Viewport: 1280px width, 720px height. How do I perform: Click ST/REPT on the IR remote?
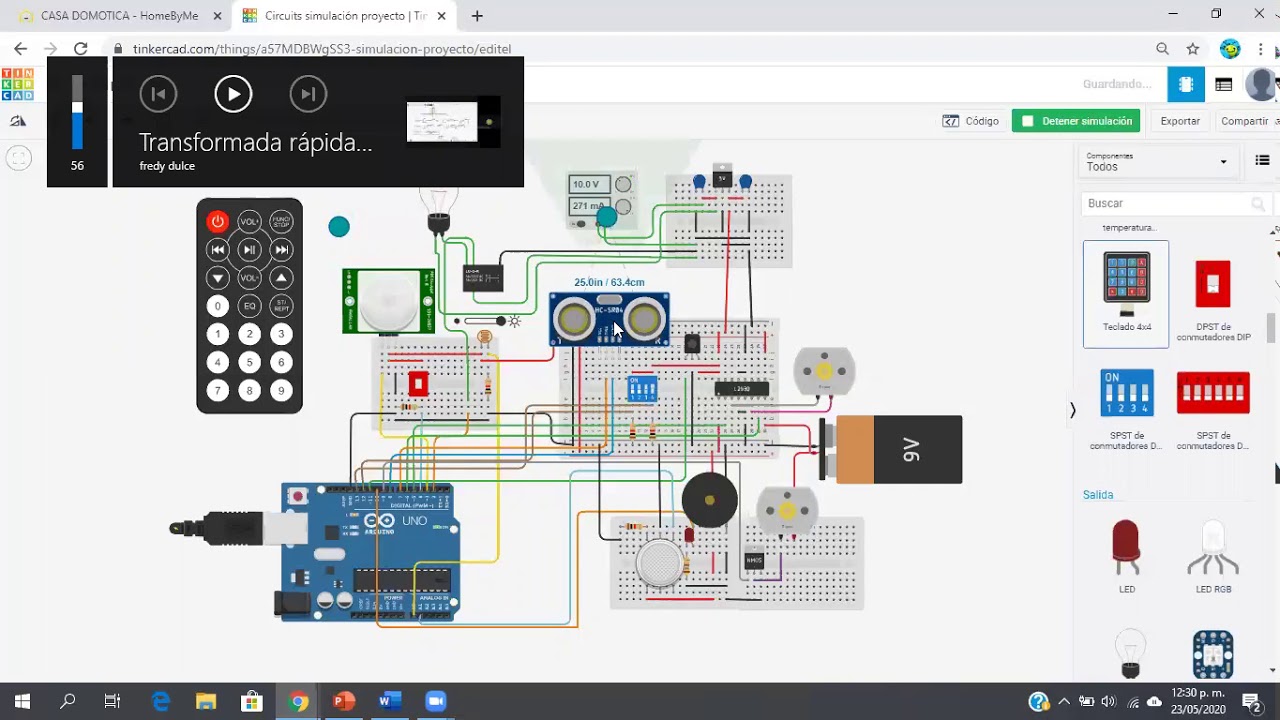281,306
